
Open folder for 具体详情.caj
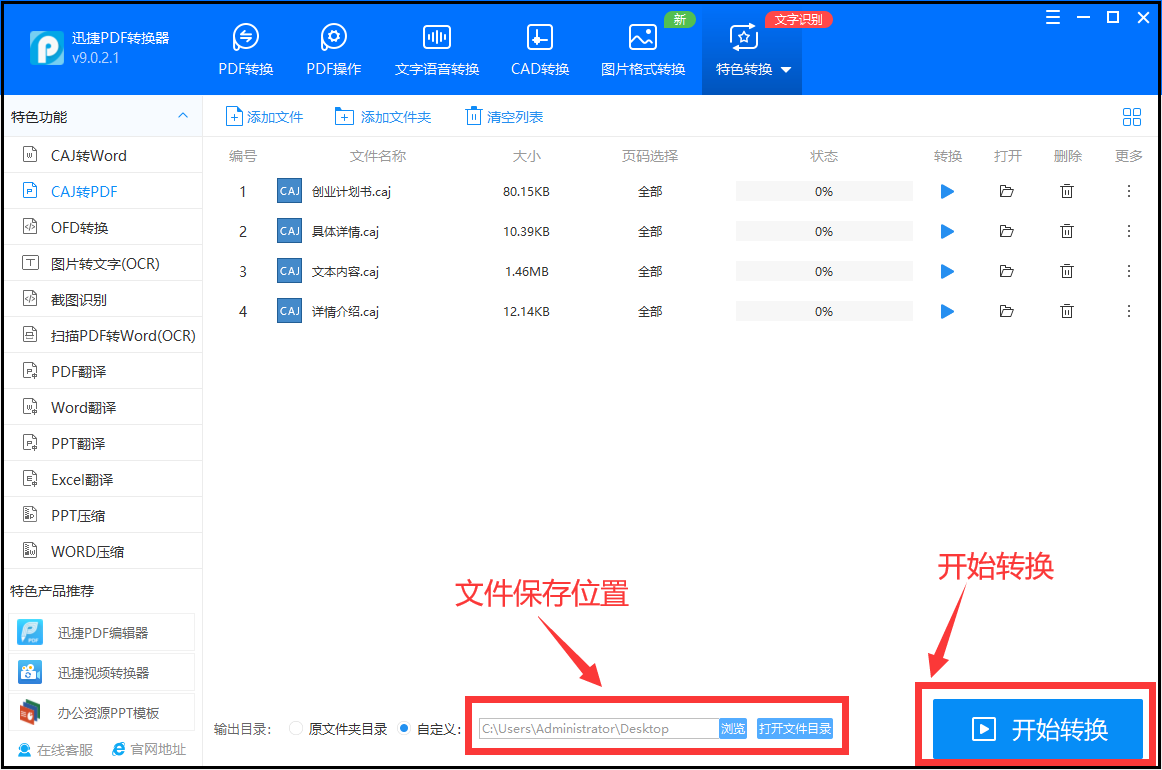(x=1006, y=231)
